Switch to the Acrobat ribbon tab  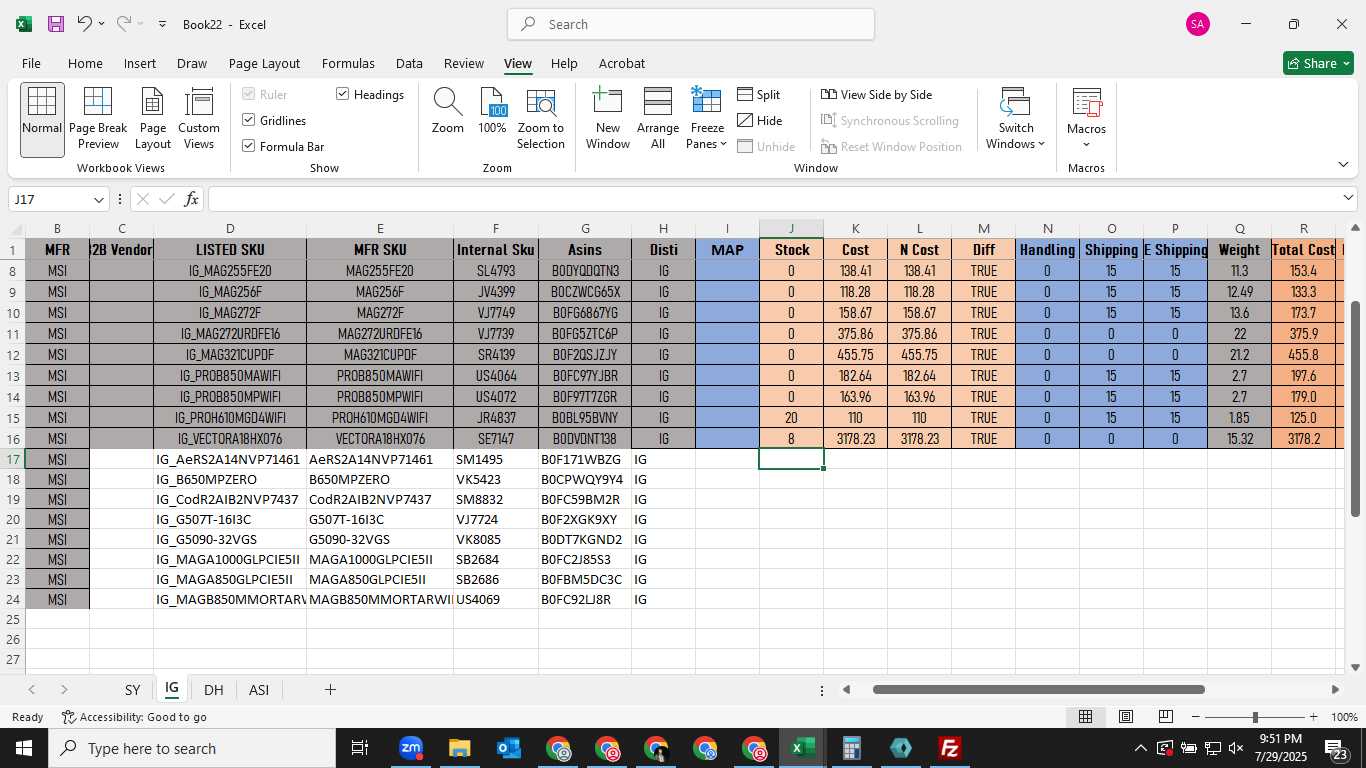[622, 63]
